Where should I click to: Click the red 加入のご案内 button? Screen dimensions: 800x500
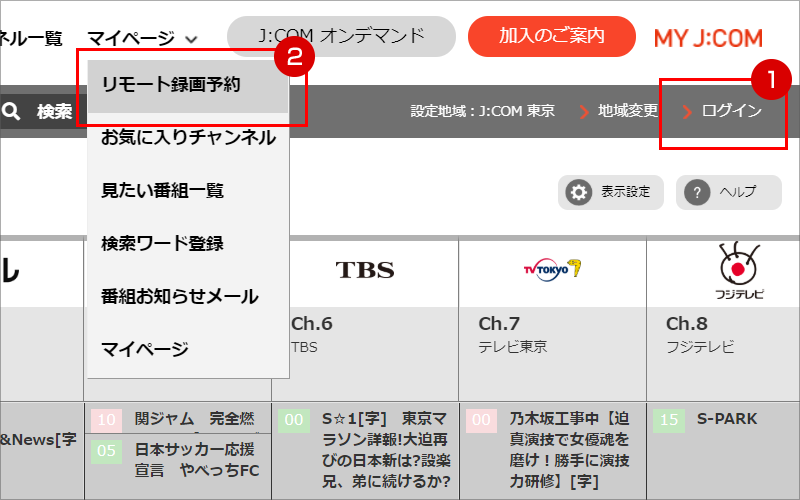pyautogui.click(x=552, y=36)
